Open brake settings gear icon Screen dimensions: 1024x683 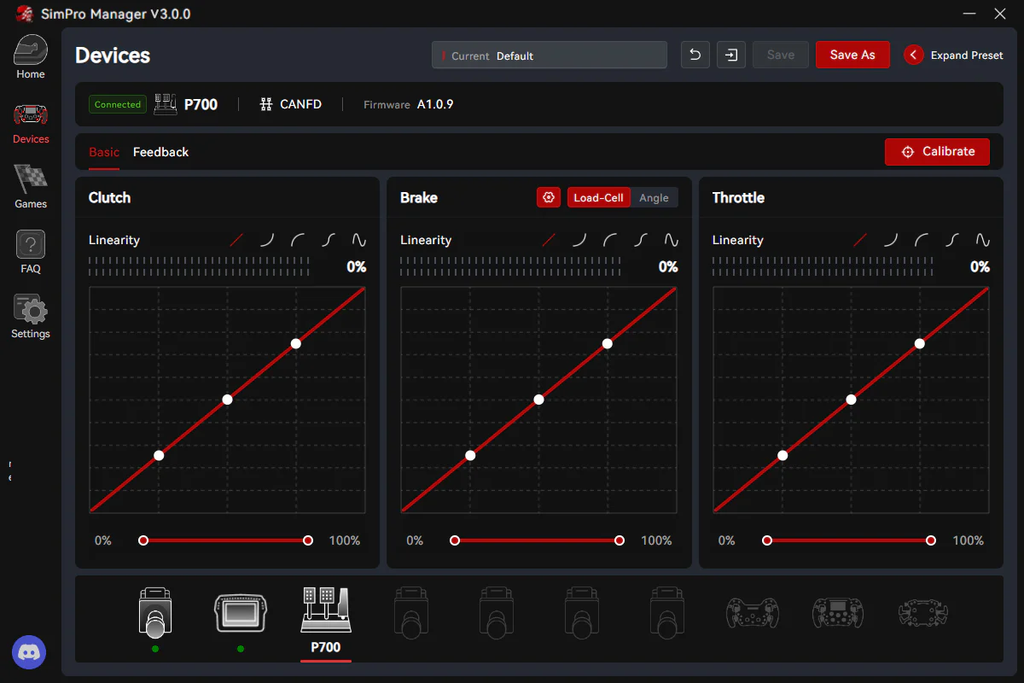549,197
